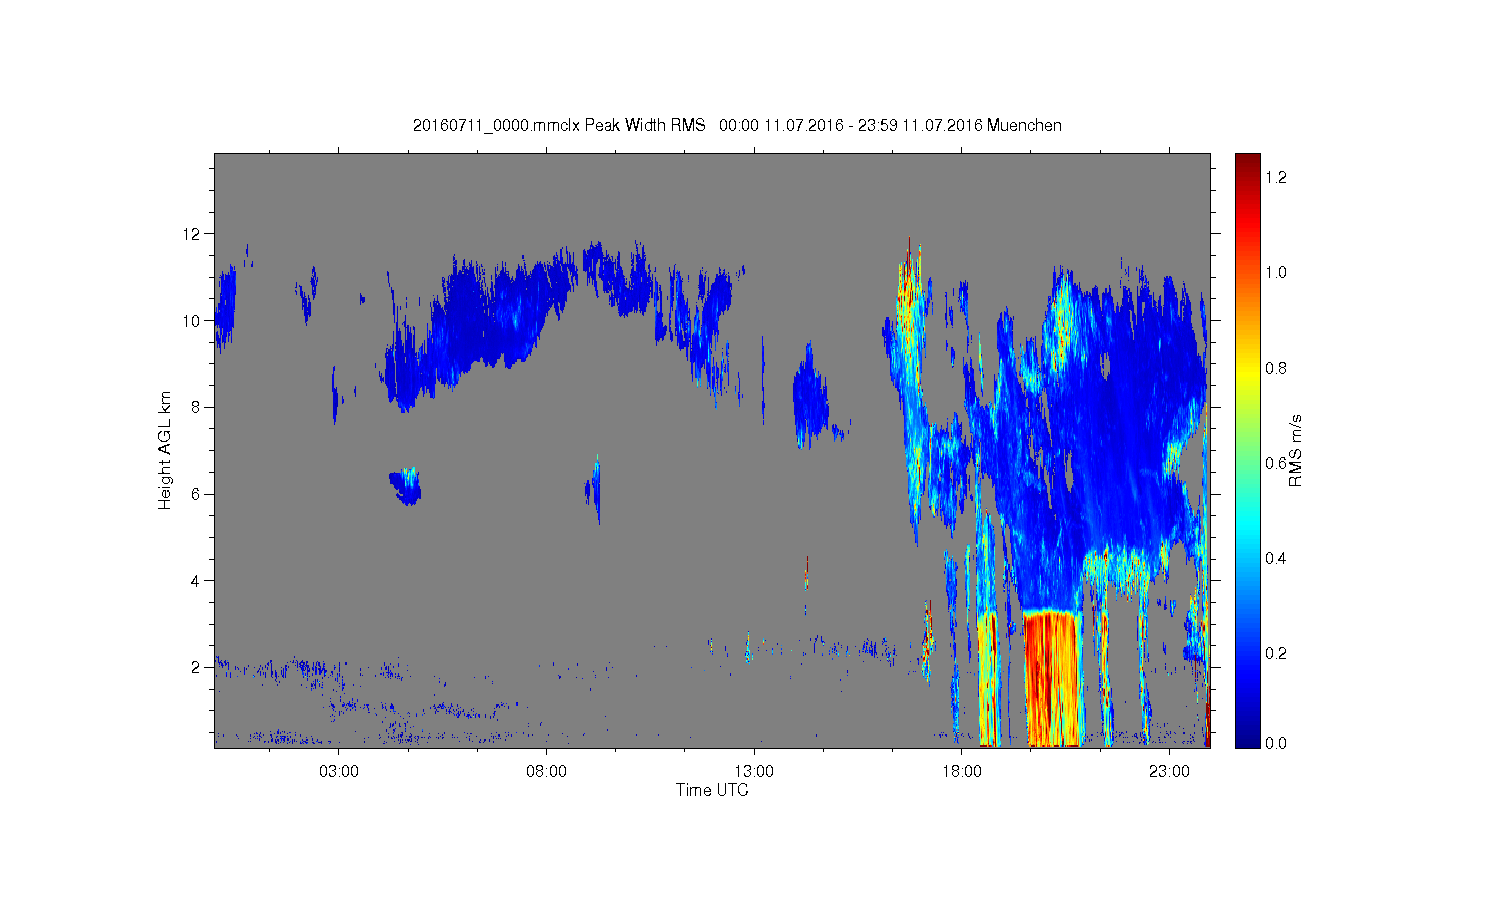1500x900 pixels.
Task: Click the colorbar value 1.2
Action: 1275,178
